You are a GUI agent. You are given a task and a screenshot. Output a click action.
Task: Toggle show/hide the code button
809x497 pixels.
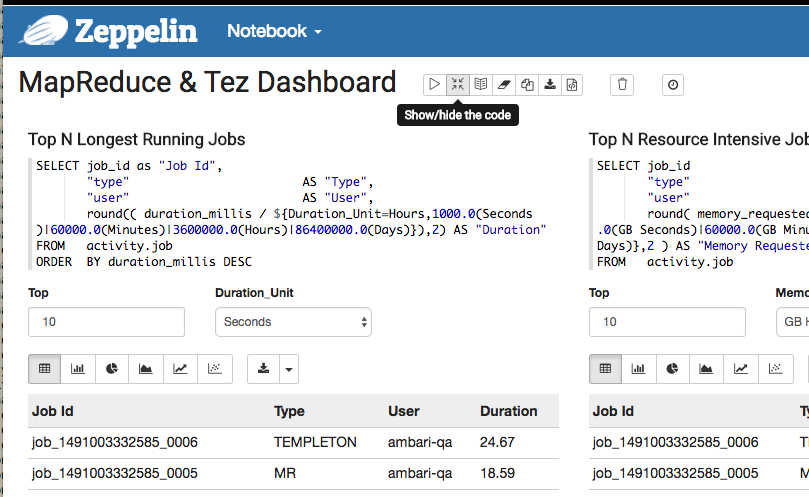tap(457, 85)
